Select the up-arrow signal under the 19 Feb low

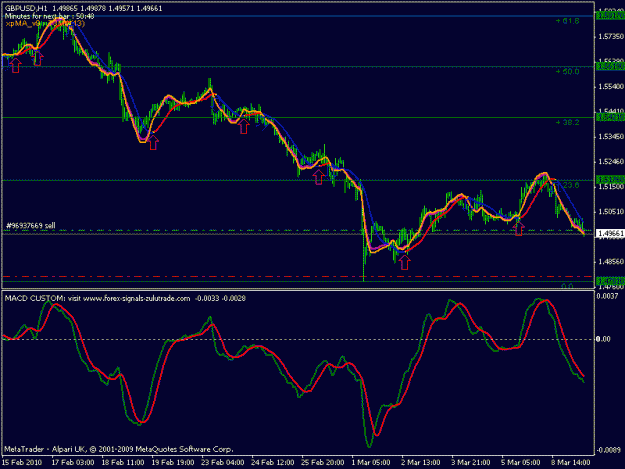click(x=153, y=143)
